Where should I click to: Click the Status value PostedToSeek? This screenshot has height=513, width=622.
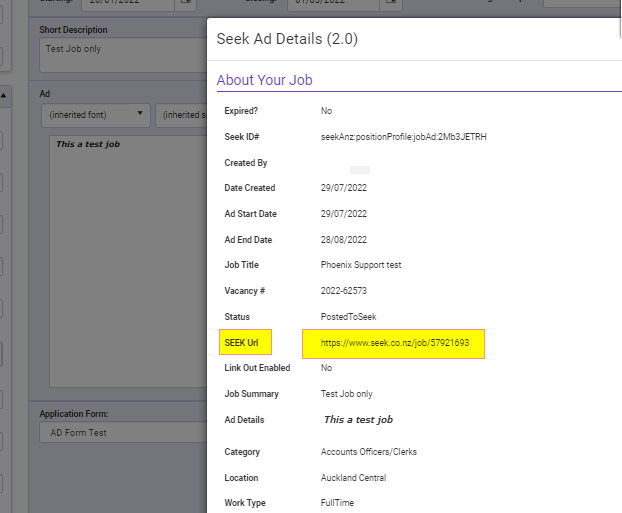[348, 317]
